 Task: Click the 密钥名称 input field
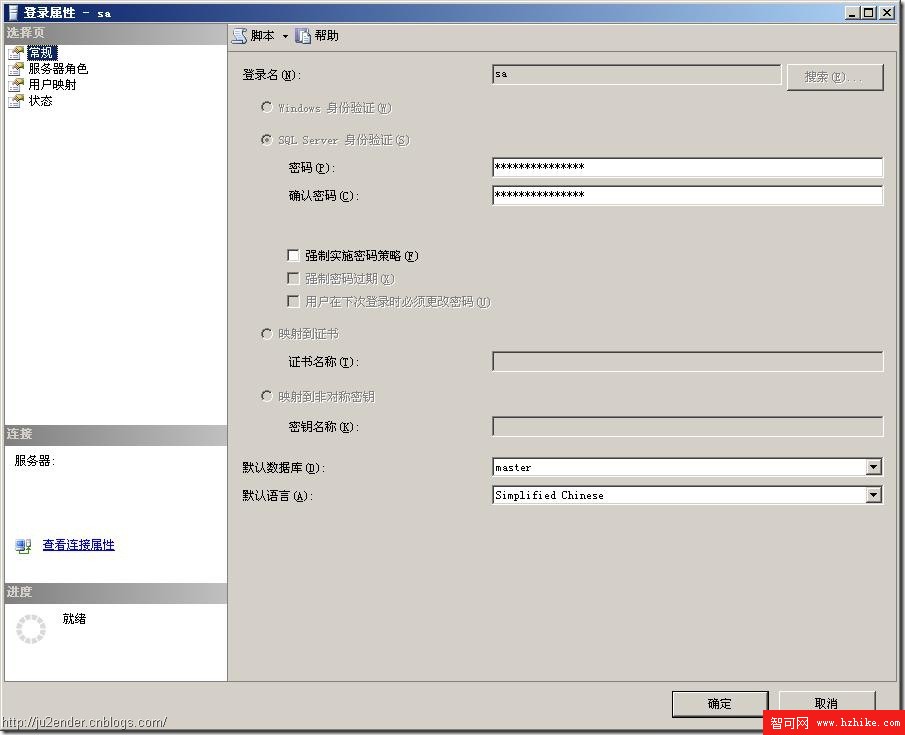coord(687,426)
